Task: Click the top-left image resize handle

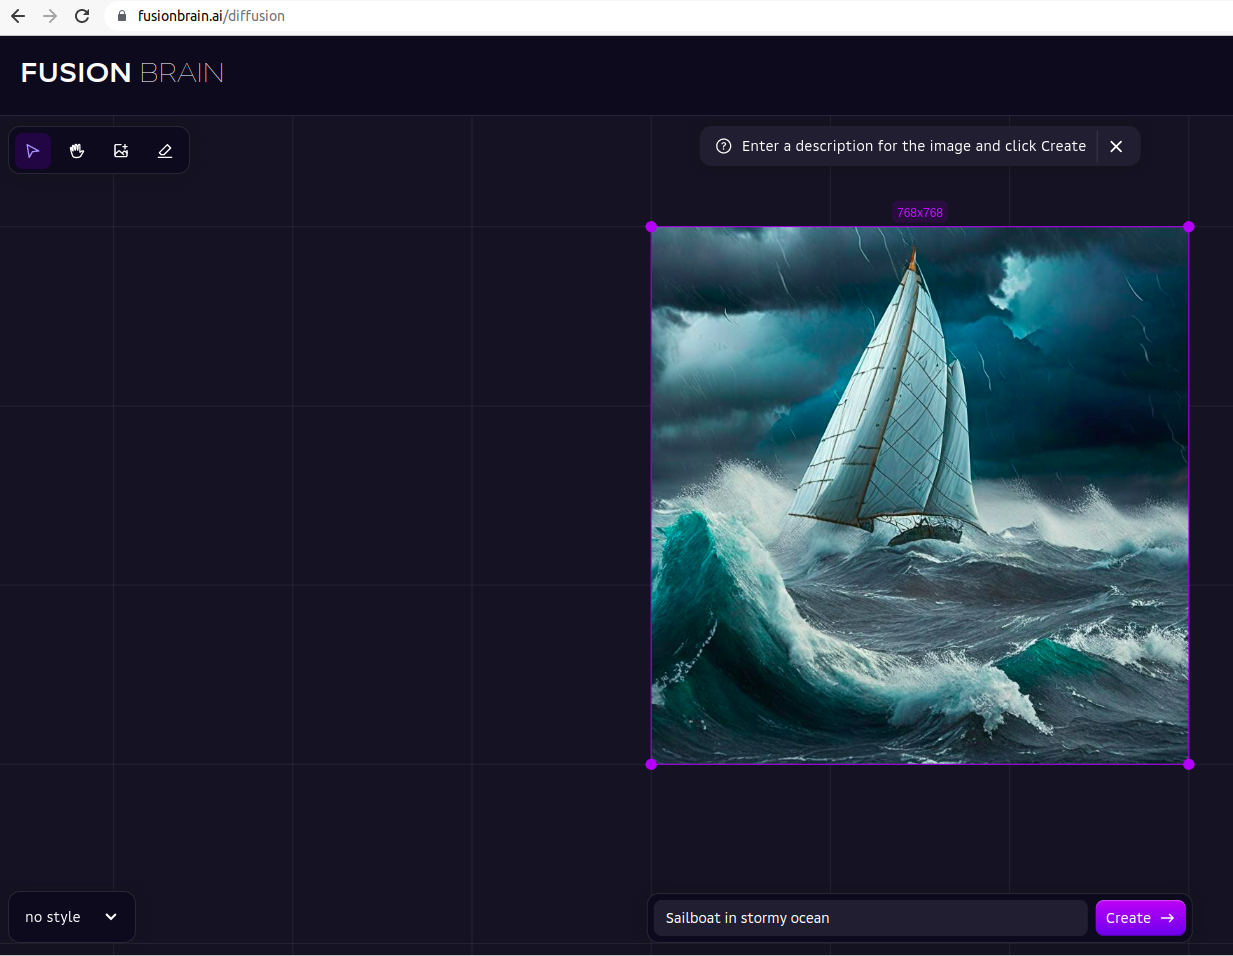Action: pyautogui.click(x=652, y=227)
